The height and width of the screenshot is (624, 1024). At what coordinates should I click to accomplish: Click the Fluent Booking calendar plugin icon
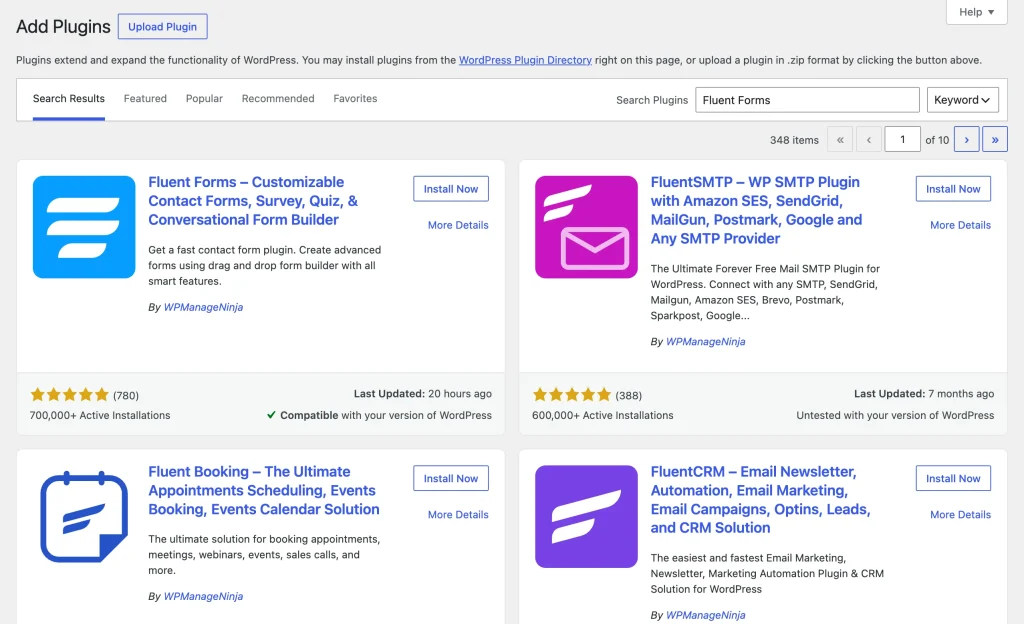point(84,516)
